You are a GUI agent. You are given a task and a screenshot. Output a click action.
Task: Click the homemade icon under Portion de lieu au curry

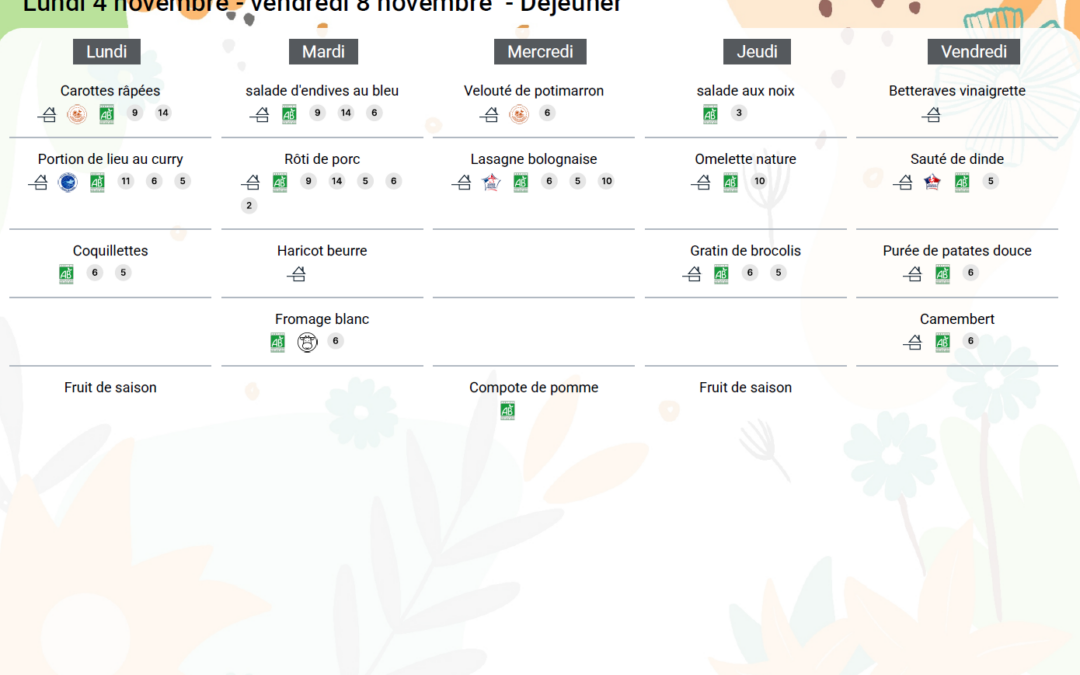[38, 182]
